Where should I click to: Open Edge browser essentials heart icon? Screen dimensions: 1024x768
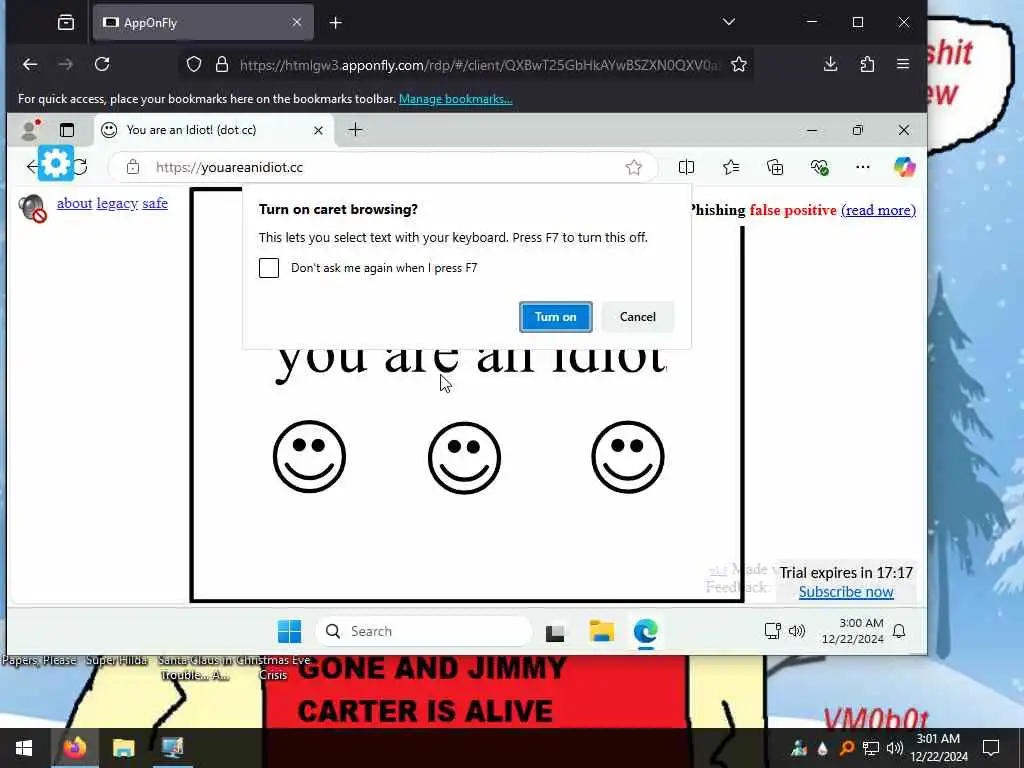tap(820, 167)
